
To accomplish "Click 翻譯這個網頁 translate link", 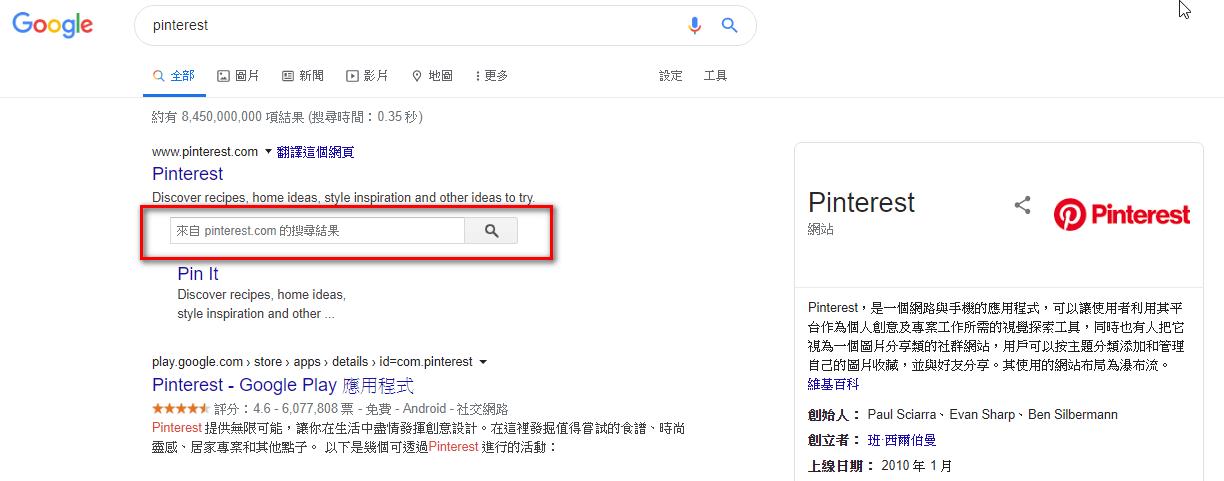I will tap(315, 152).
